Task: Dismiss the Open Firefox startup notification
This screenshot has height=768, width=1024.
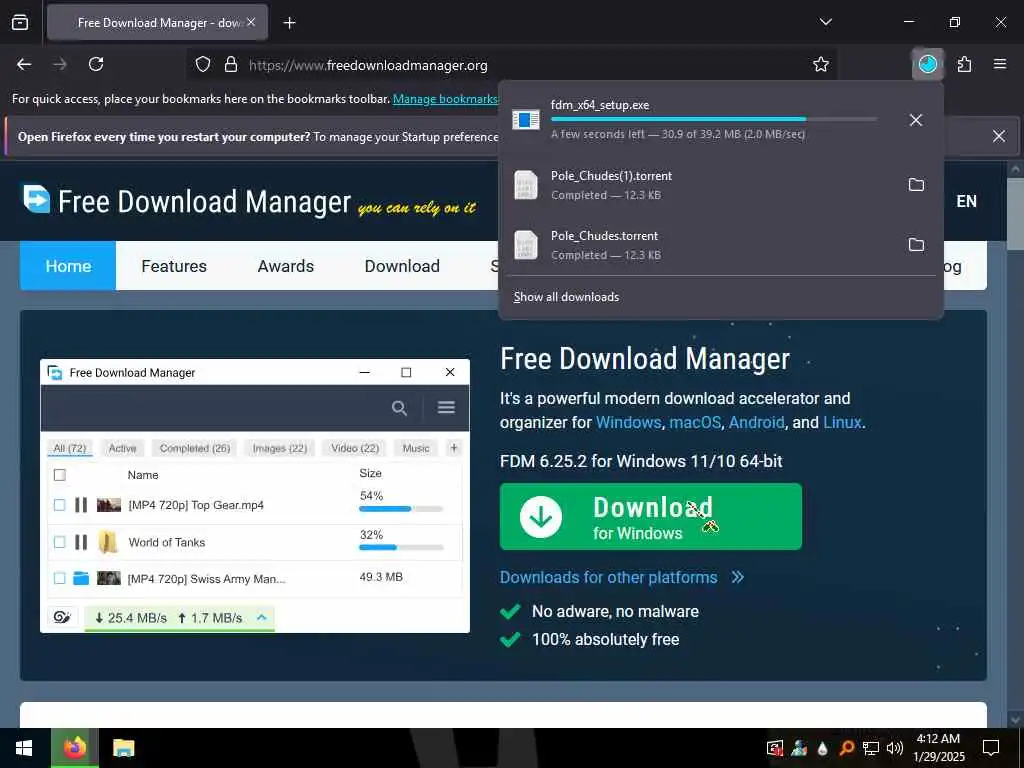Action: pyautogui.click(x=999, y=136)
